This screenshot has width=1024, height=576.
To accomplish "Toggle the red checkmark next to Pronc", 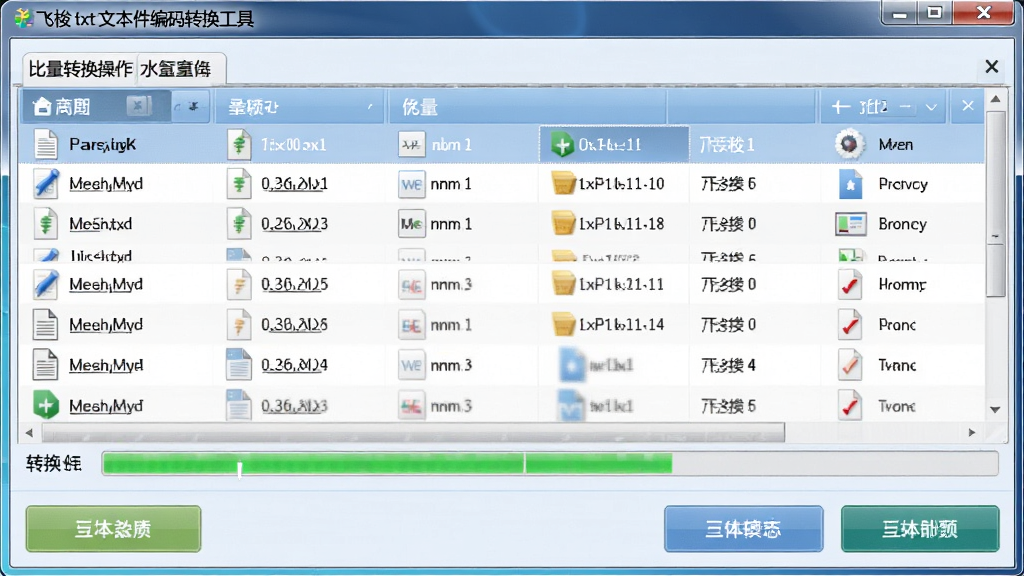I will [x=850, y=325].
